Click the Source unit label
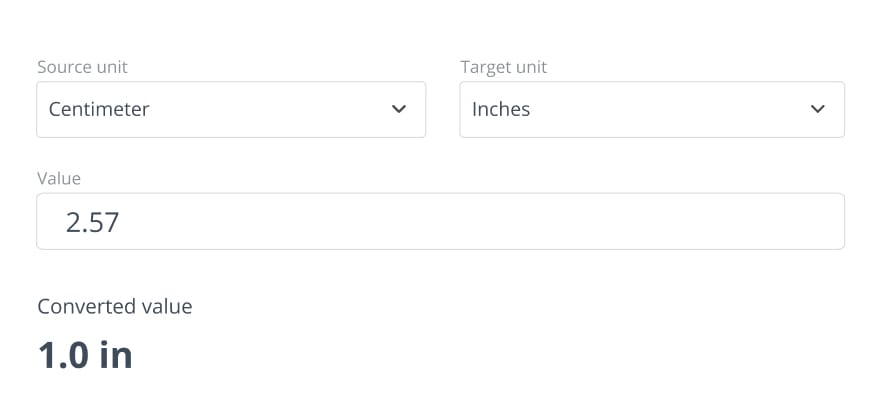The width and height of the screenshot is (882, 398). (82, 67)
